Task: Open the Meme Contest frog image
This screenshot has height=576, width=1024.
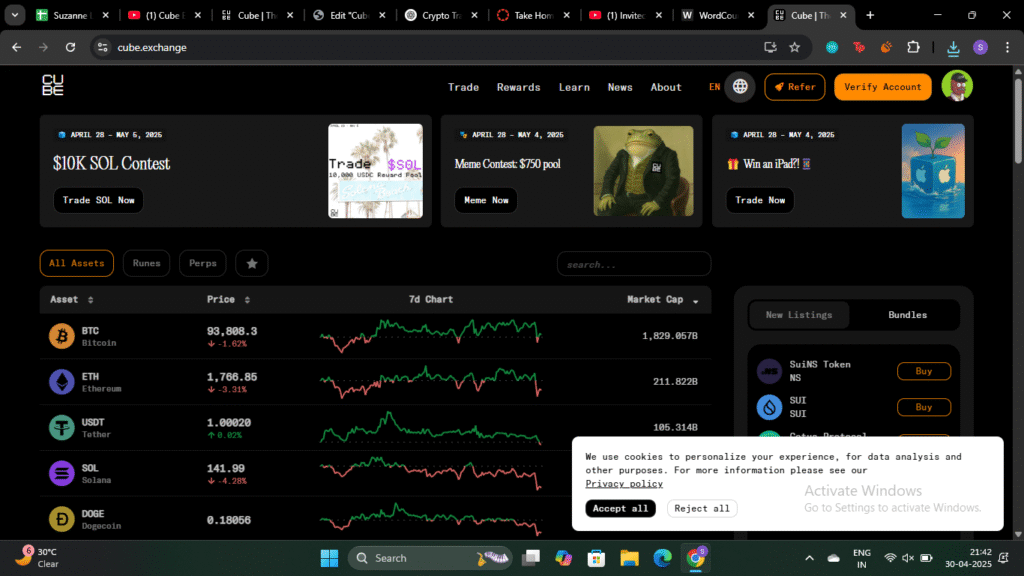Action: [643, 171]
